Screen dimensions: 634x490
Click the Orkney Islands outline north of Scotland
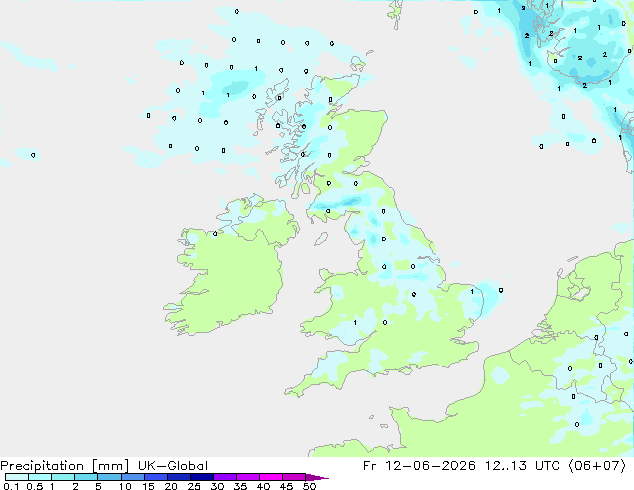(x=359, y=63)
